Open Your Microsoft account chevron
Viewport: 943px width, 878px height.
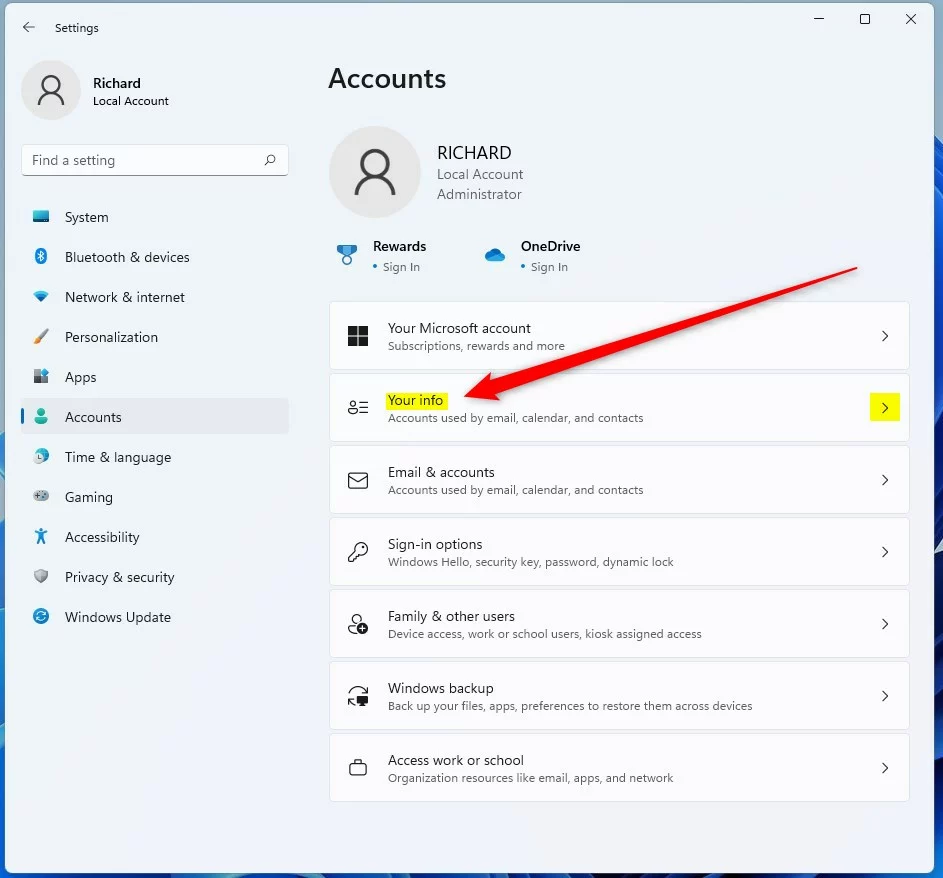(885, 336)
